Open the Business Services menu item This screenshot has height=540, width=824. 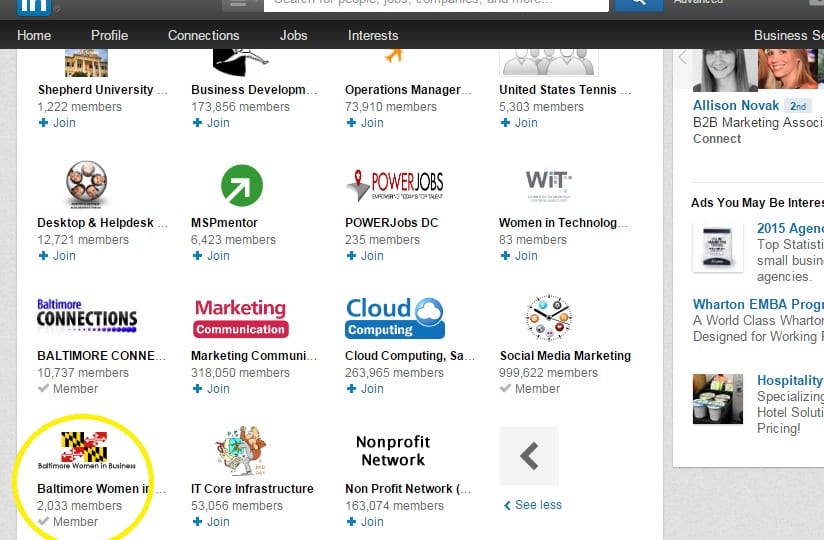788,35
